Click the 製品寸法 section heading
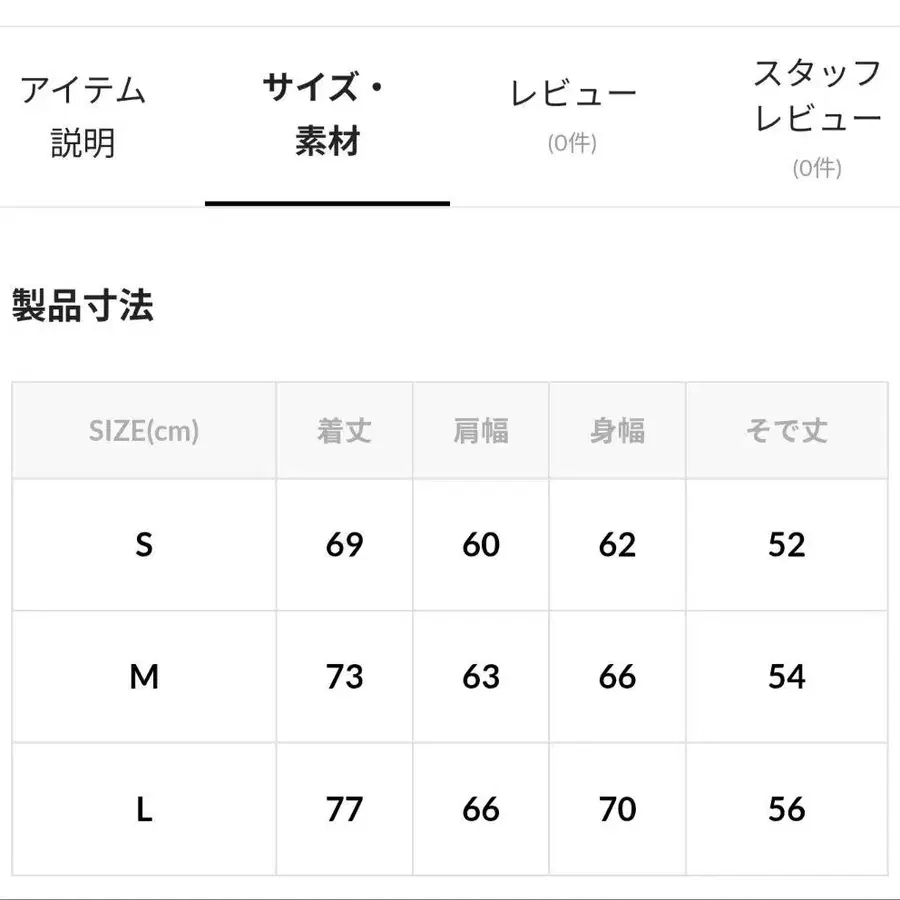 (x=82, y=307)
